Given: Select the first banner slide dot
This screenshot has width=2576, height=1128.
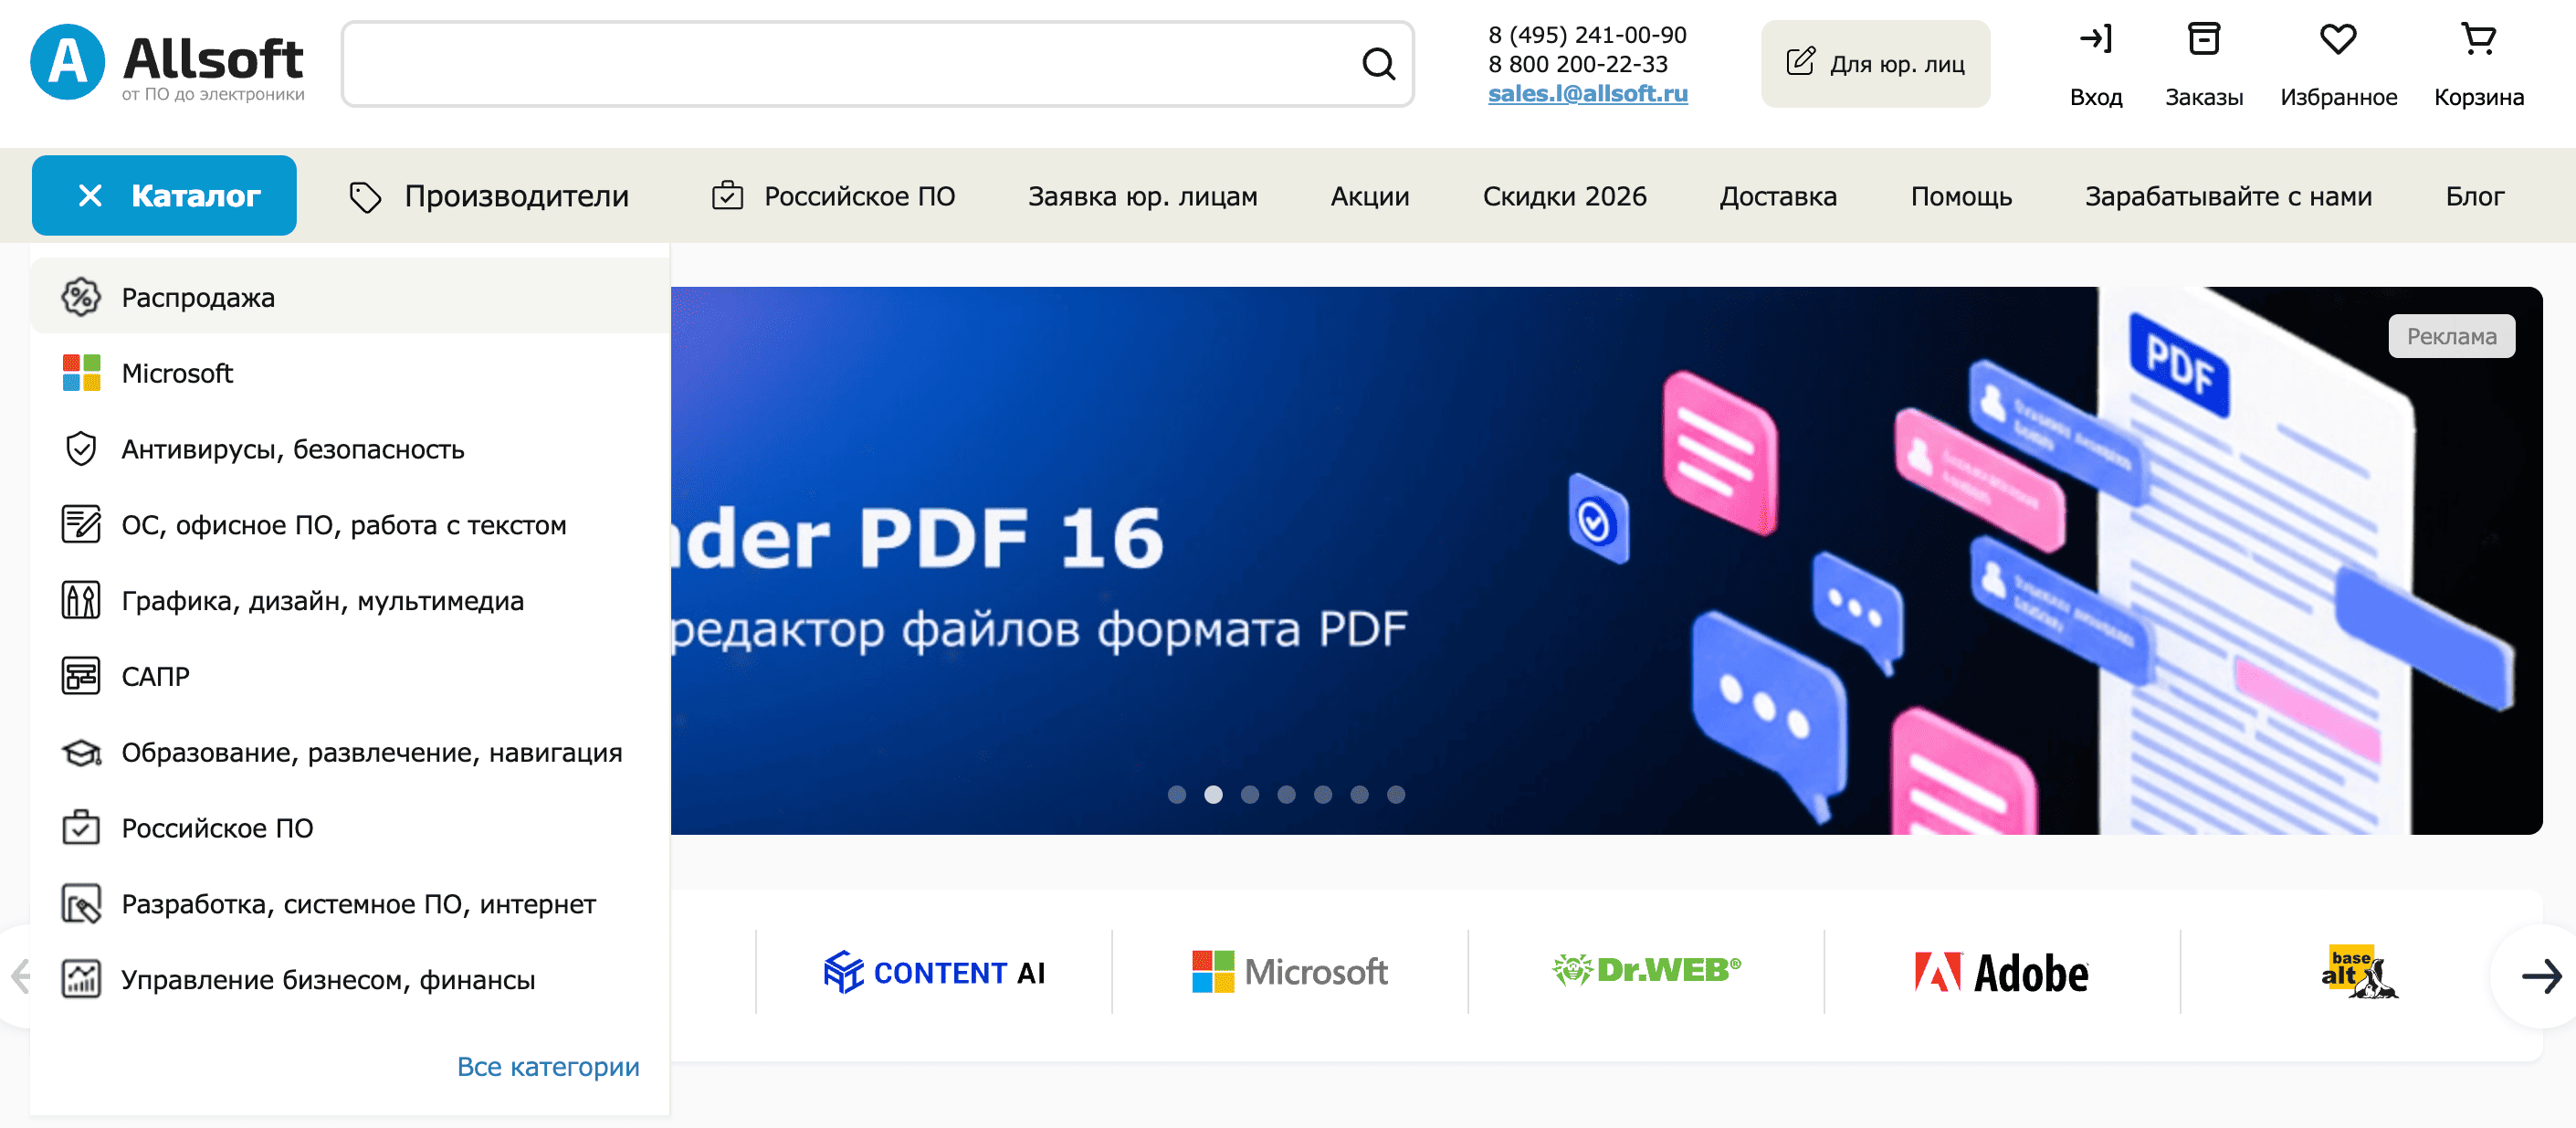Looking at the screenshot, I should [x=1177, y=795].
